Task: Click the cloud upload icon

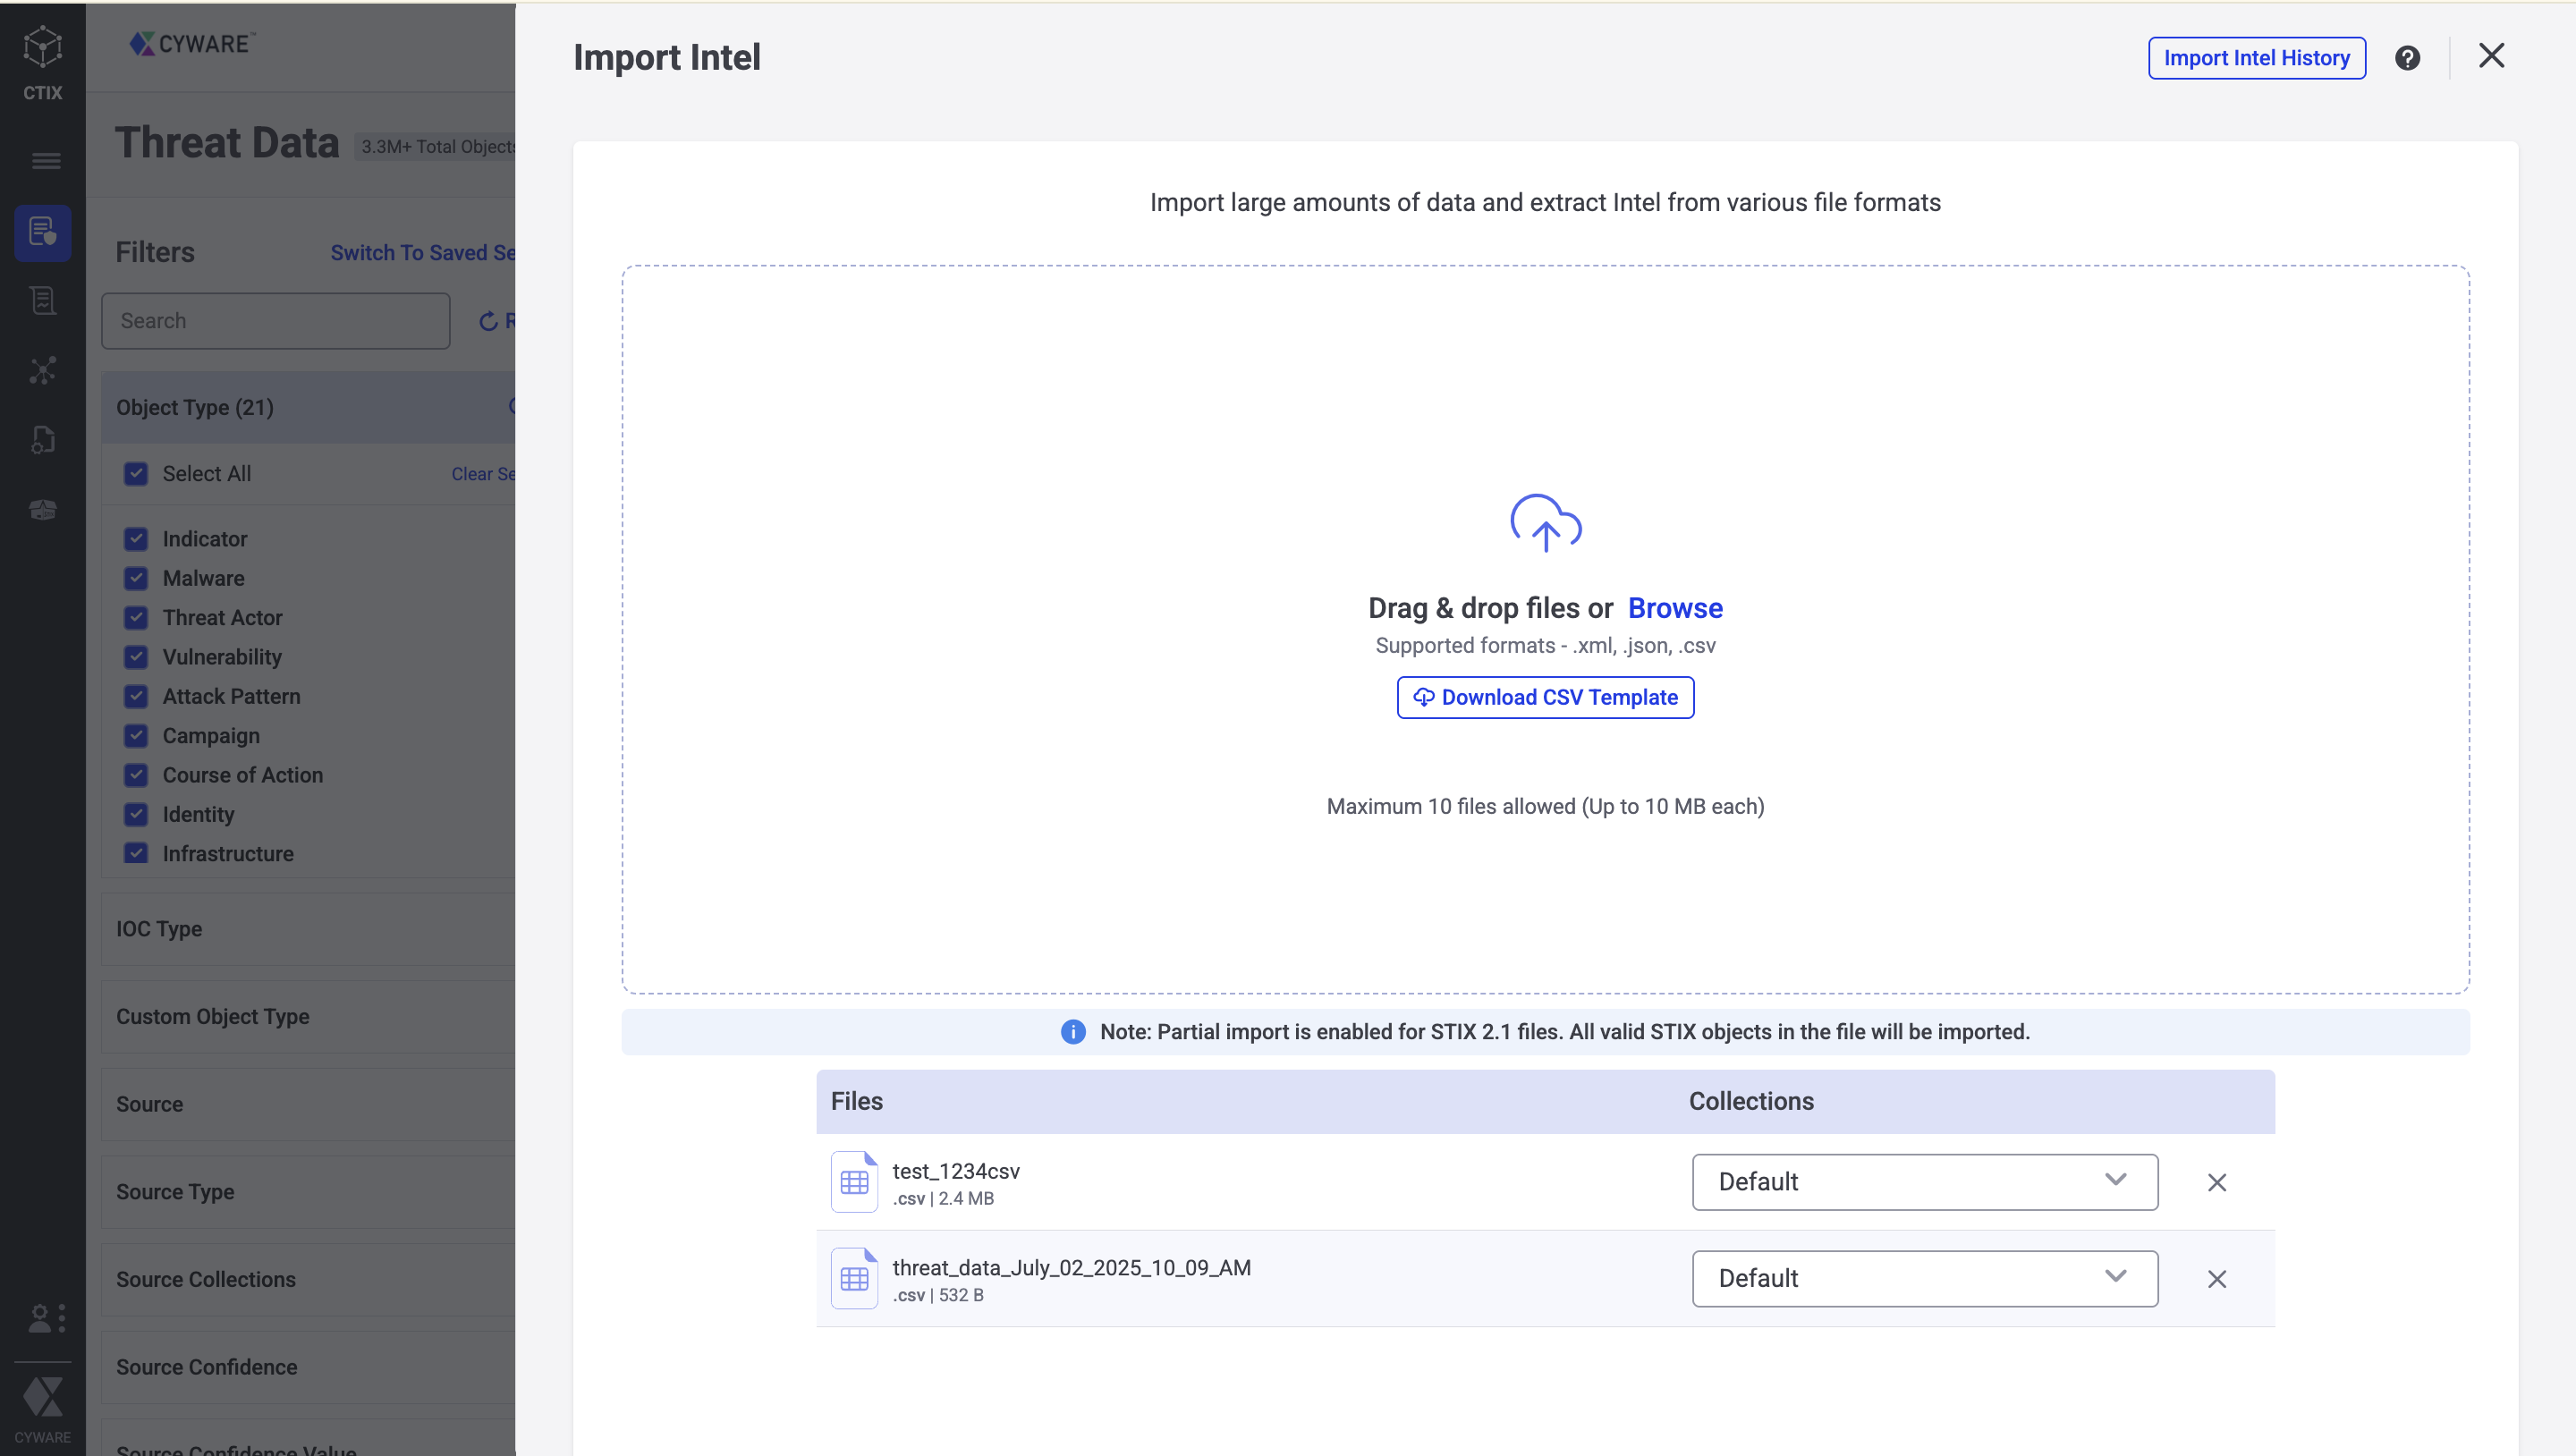Action: 1545,523
